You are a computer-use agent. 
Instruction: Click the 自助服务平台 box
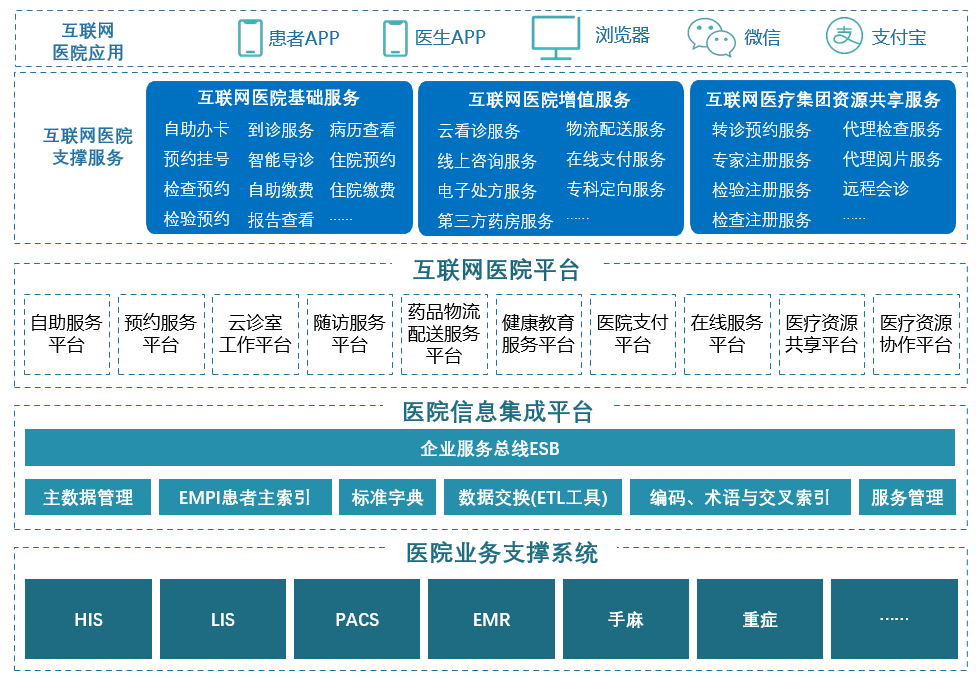pos(67,335)
